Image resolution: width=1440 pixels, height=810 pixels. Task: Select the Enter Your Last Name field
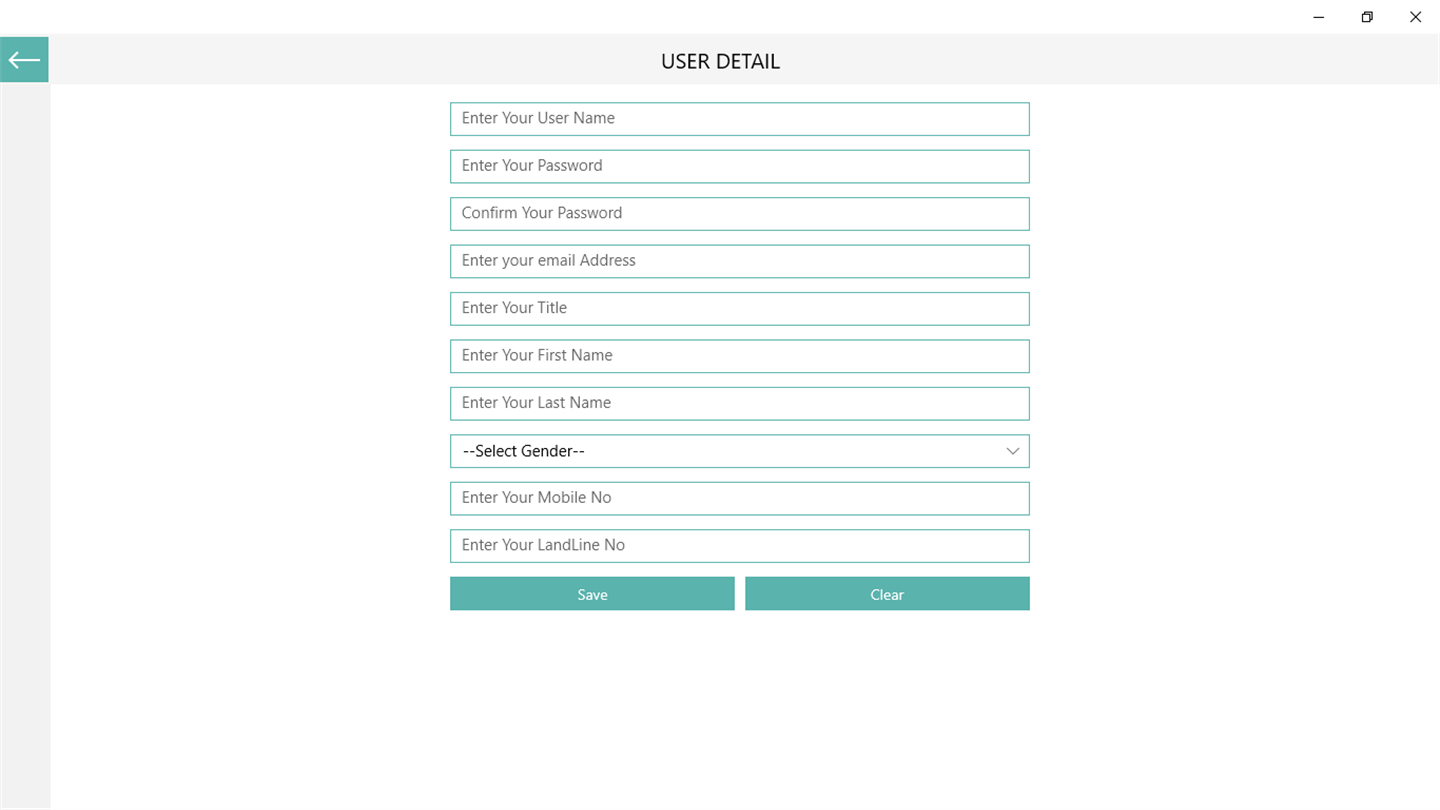[739, 403]
